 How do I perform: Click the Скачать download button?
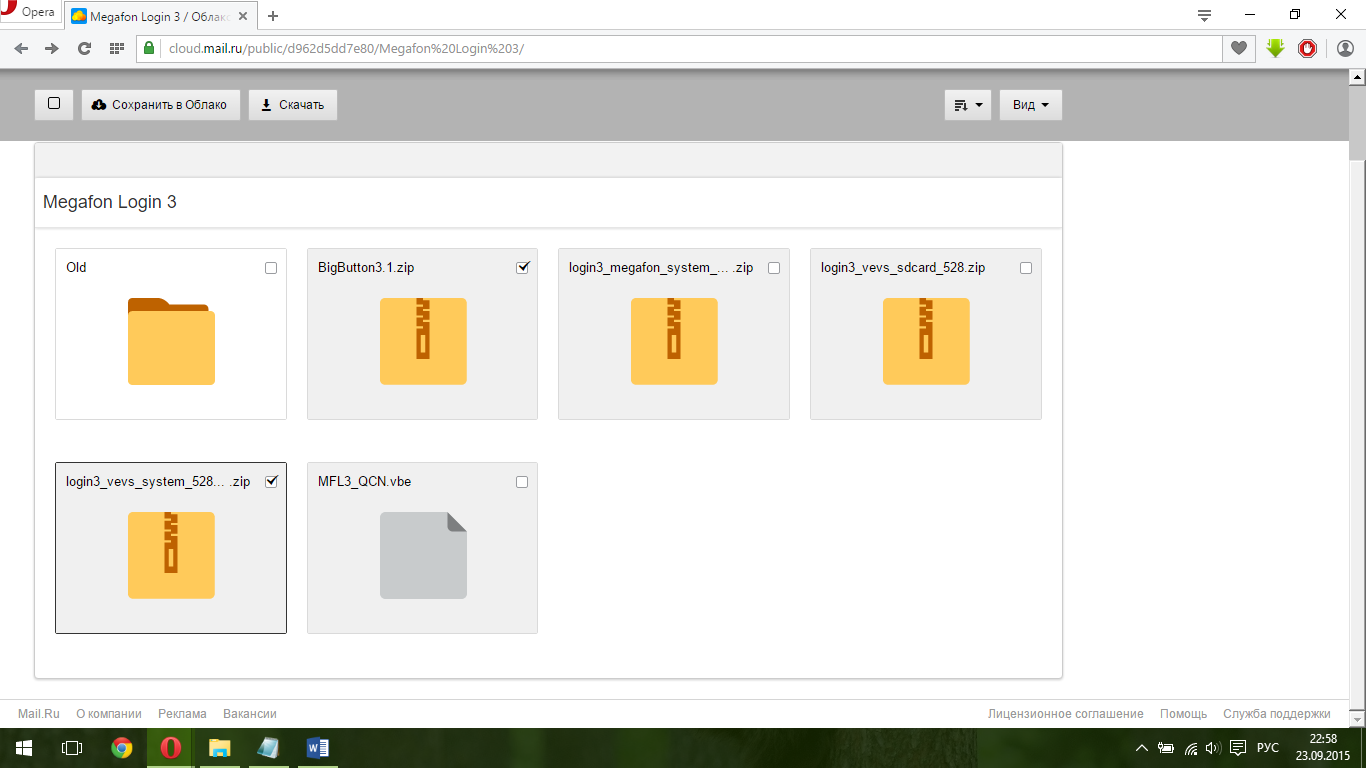point(293,105)
